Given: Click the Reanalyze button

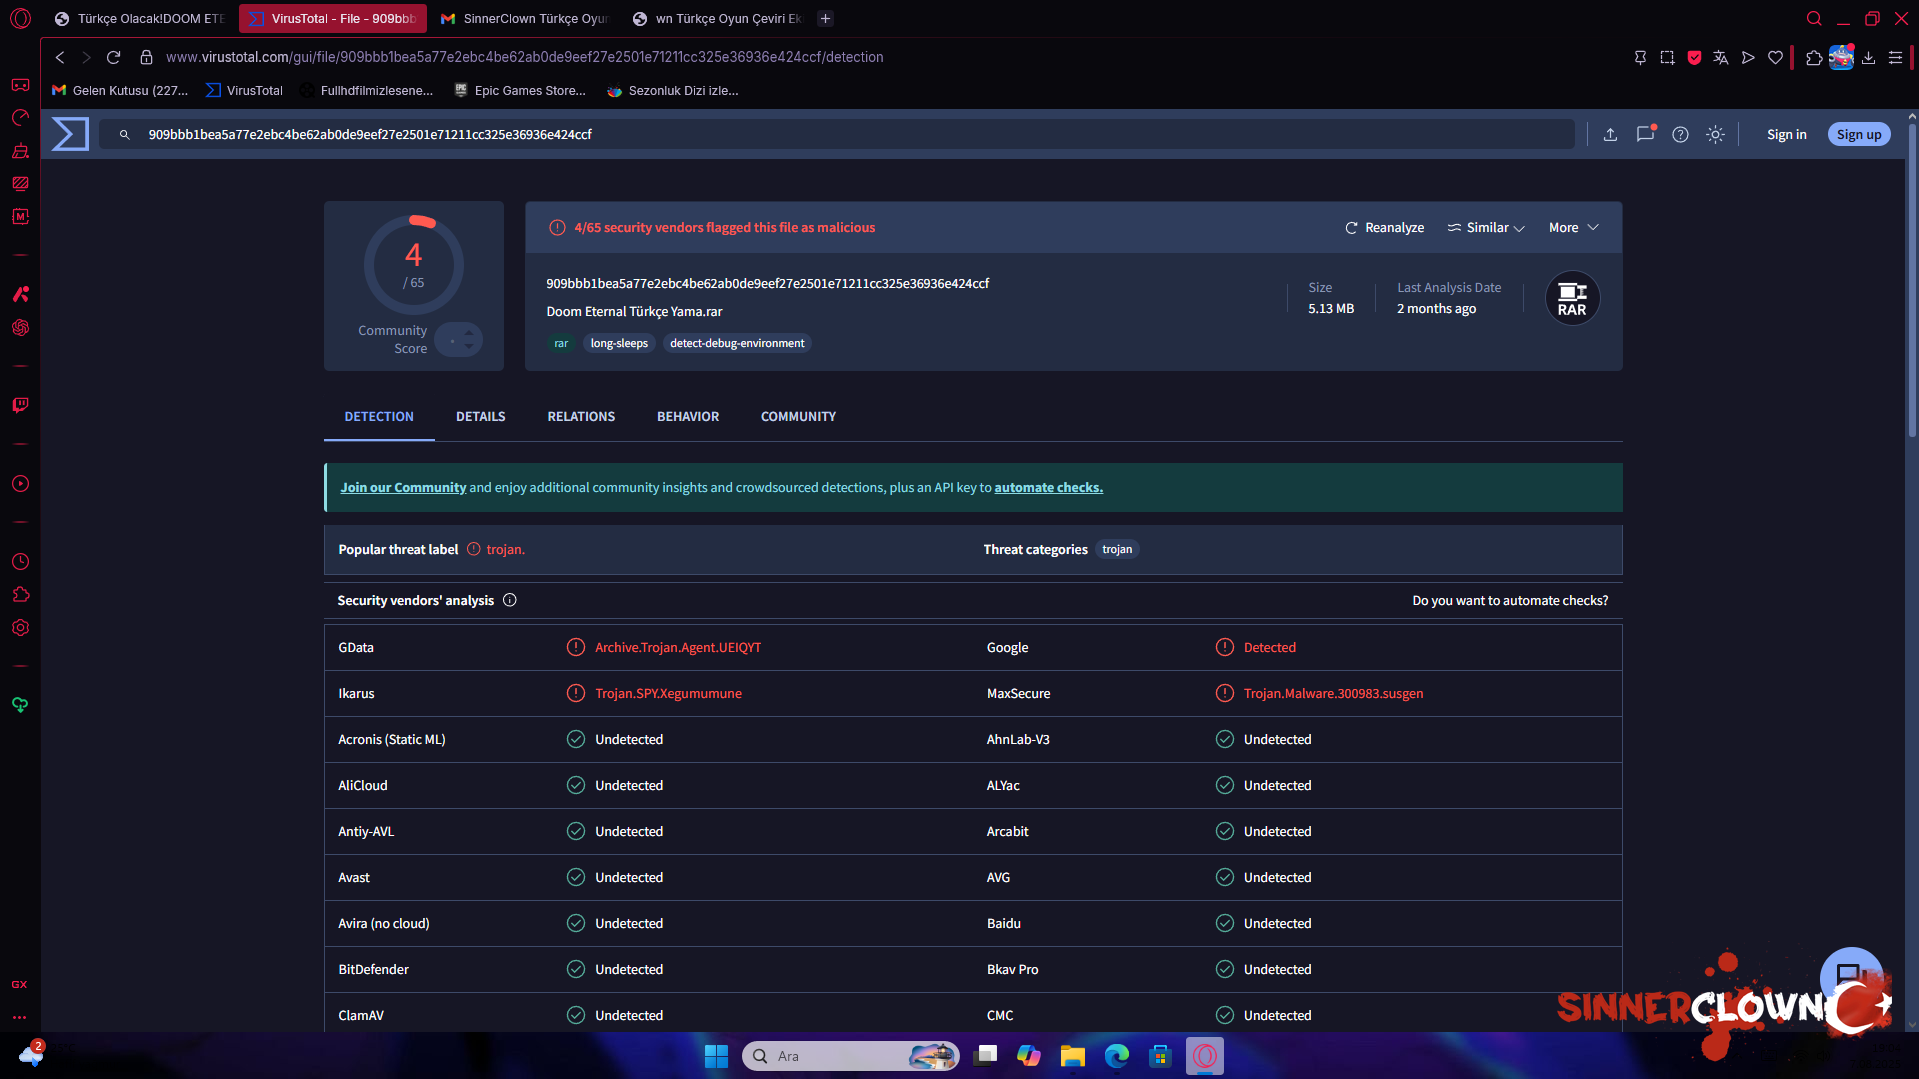Looking at the screenshot, I should (1384, 228).
